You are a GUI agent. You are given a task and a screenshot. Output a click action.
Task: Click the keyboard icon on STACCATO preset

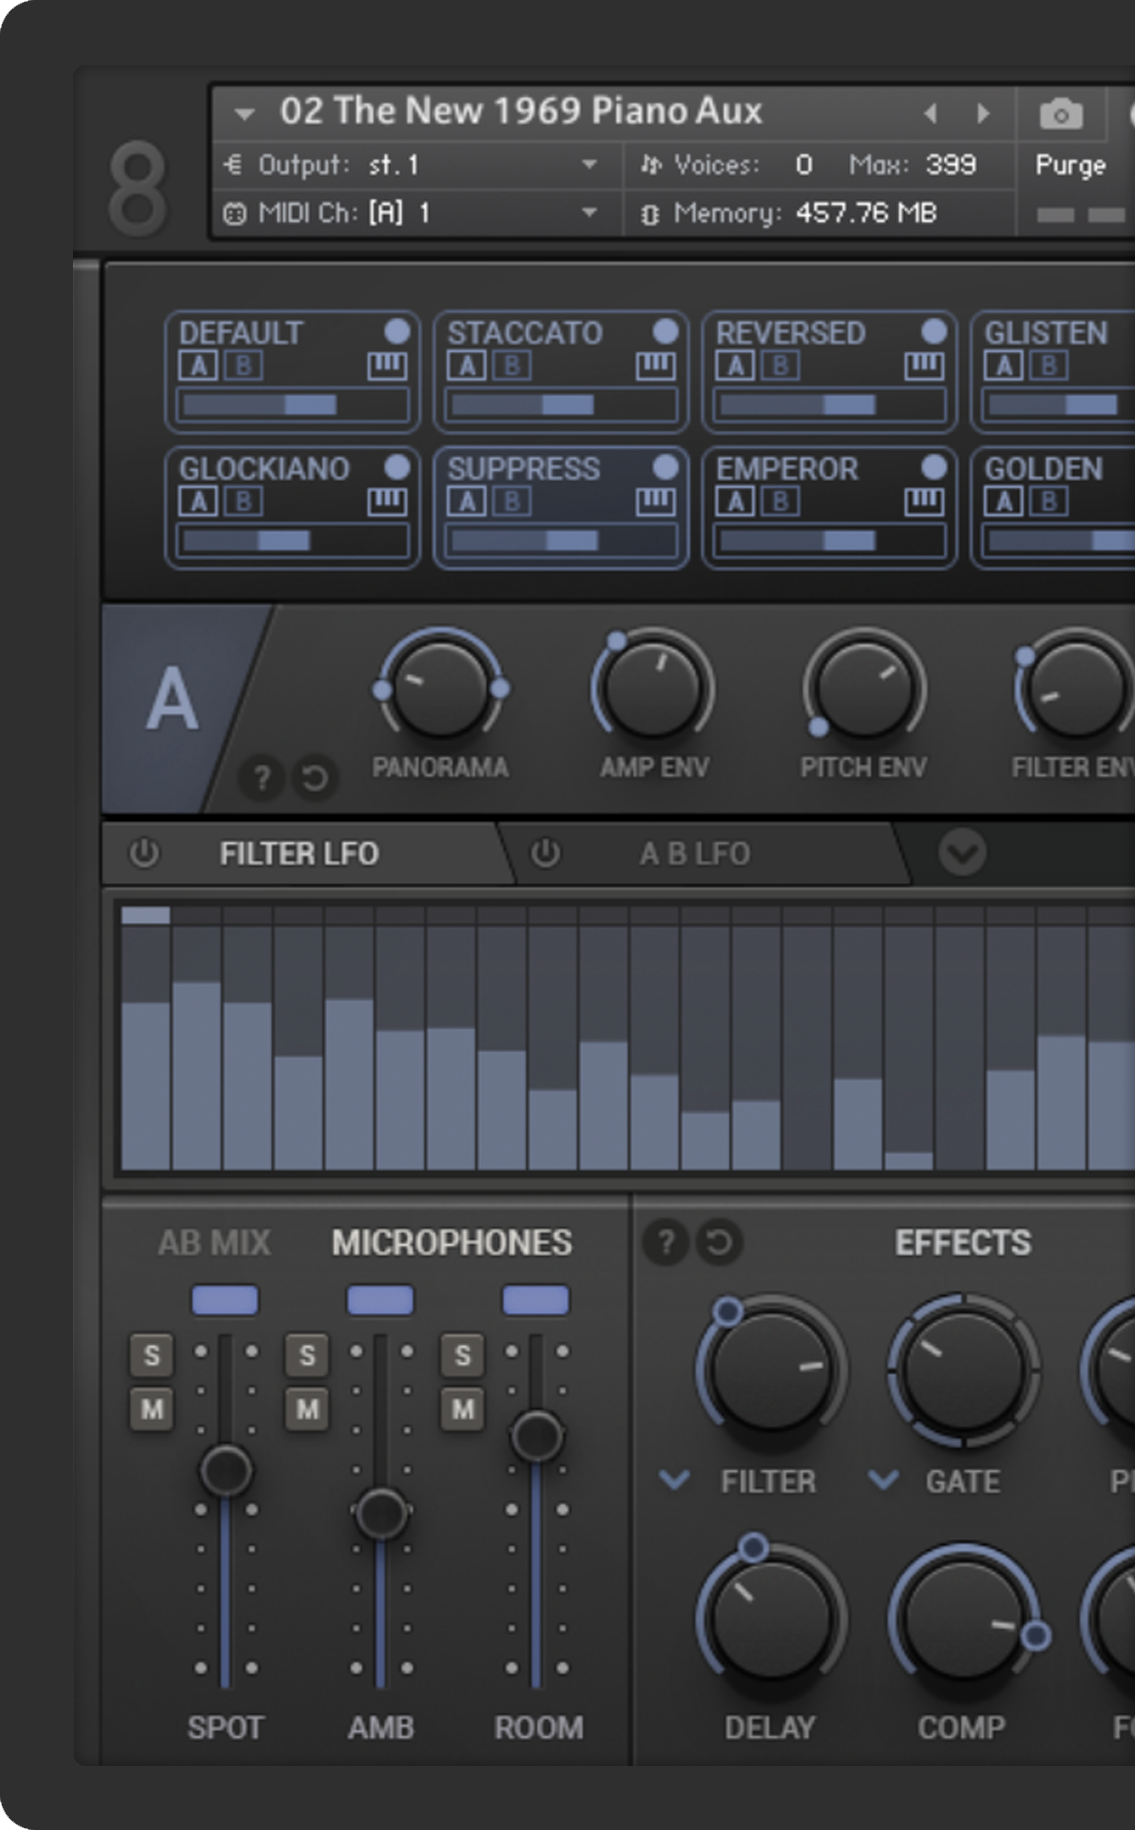pos(656,367)
